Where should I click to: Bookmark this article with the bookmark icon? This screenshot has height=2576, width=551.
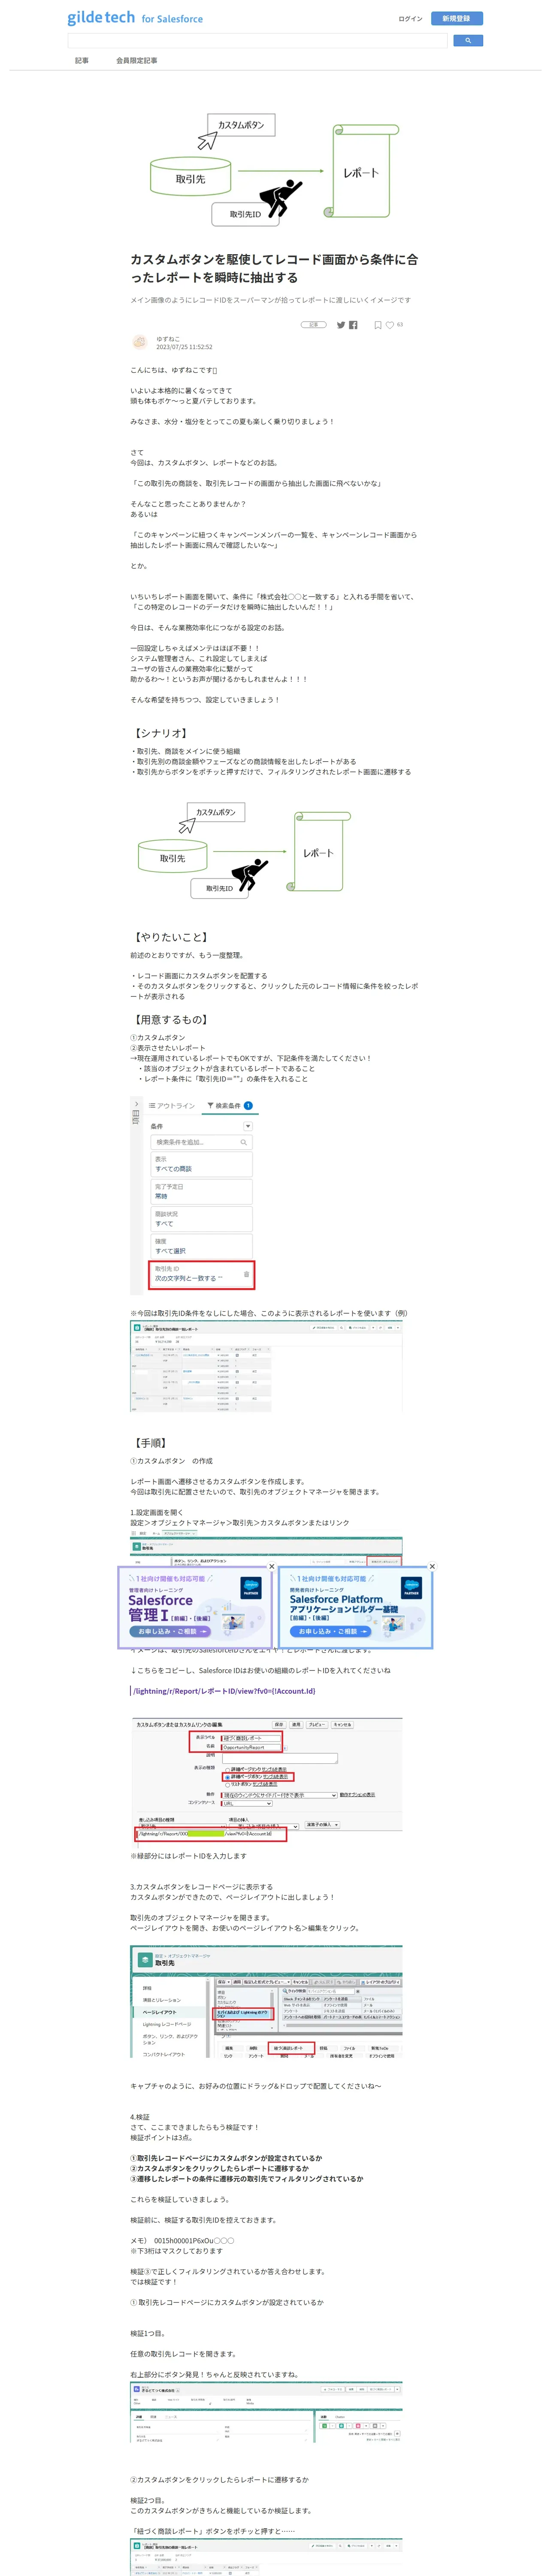[x=378, y=325]
